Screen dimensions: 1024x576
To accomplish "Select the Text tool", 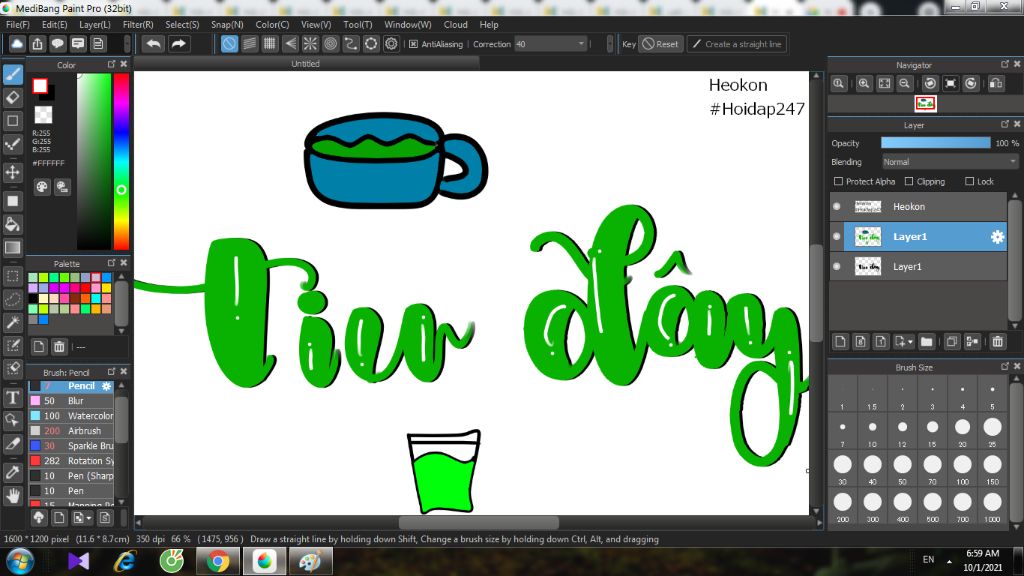I will (x=12, y=398).
